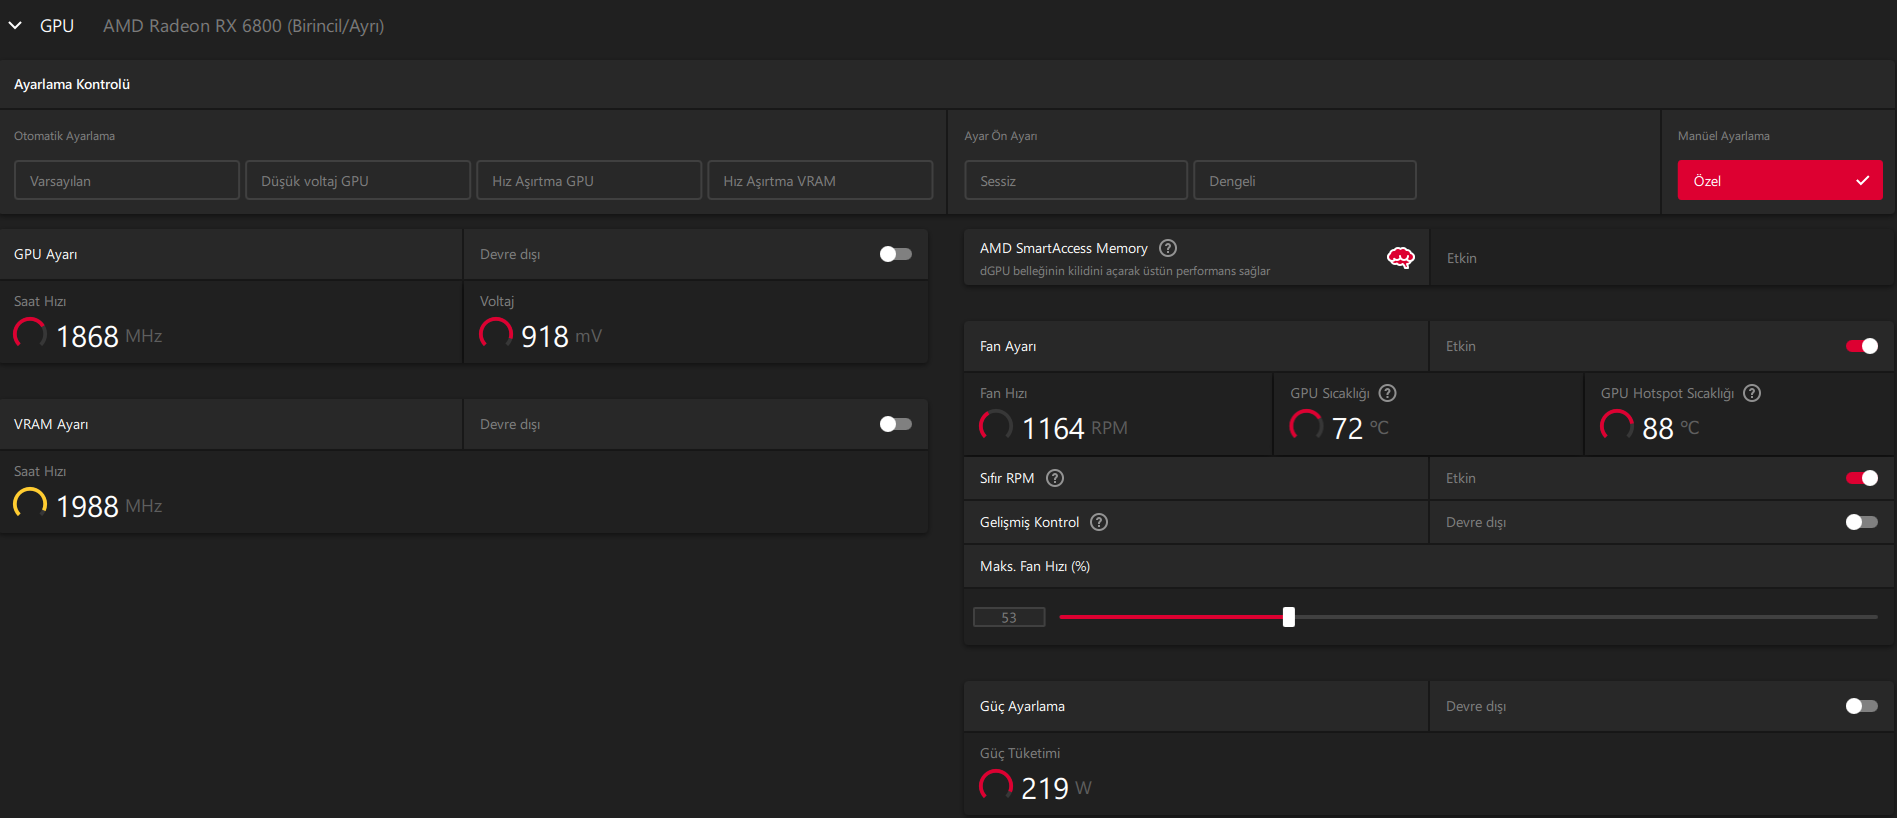Click the Maks. Fan Hızı value field
The image size is (1897, 818).
(1009, 617)
